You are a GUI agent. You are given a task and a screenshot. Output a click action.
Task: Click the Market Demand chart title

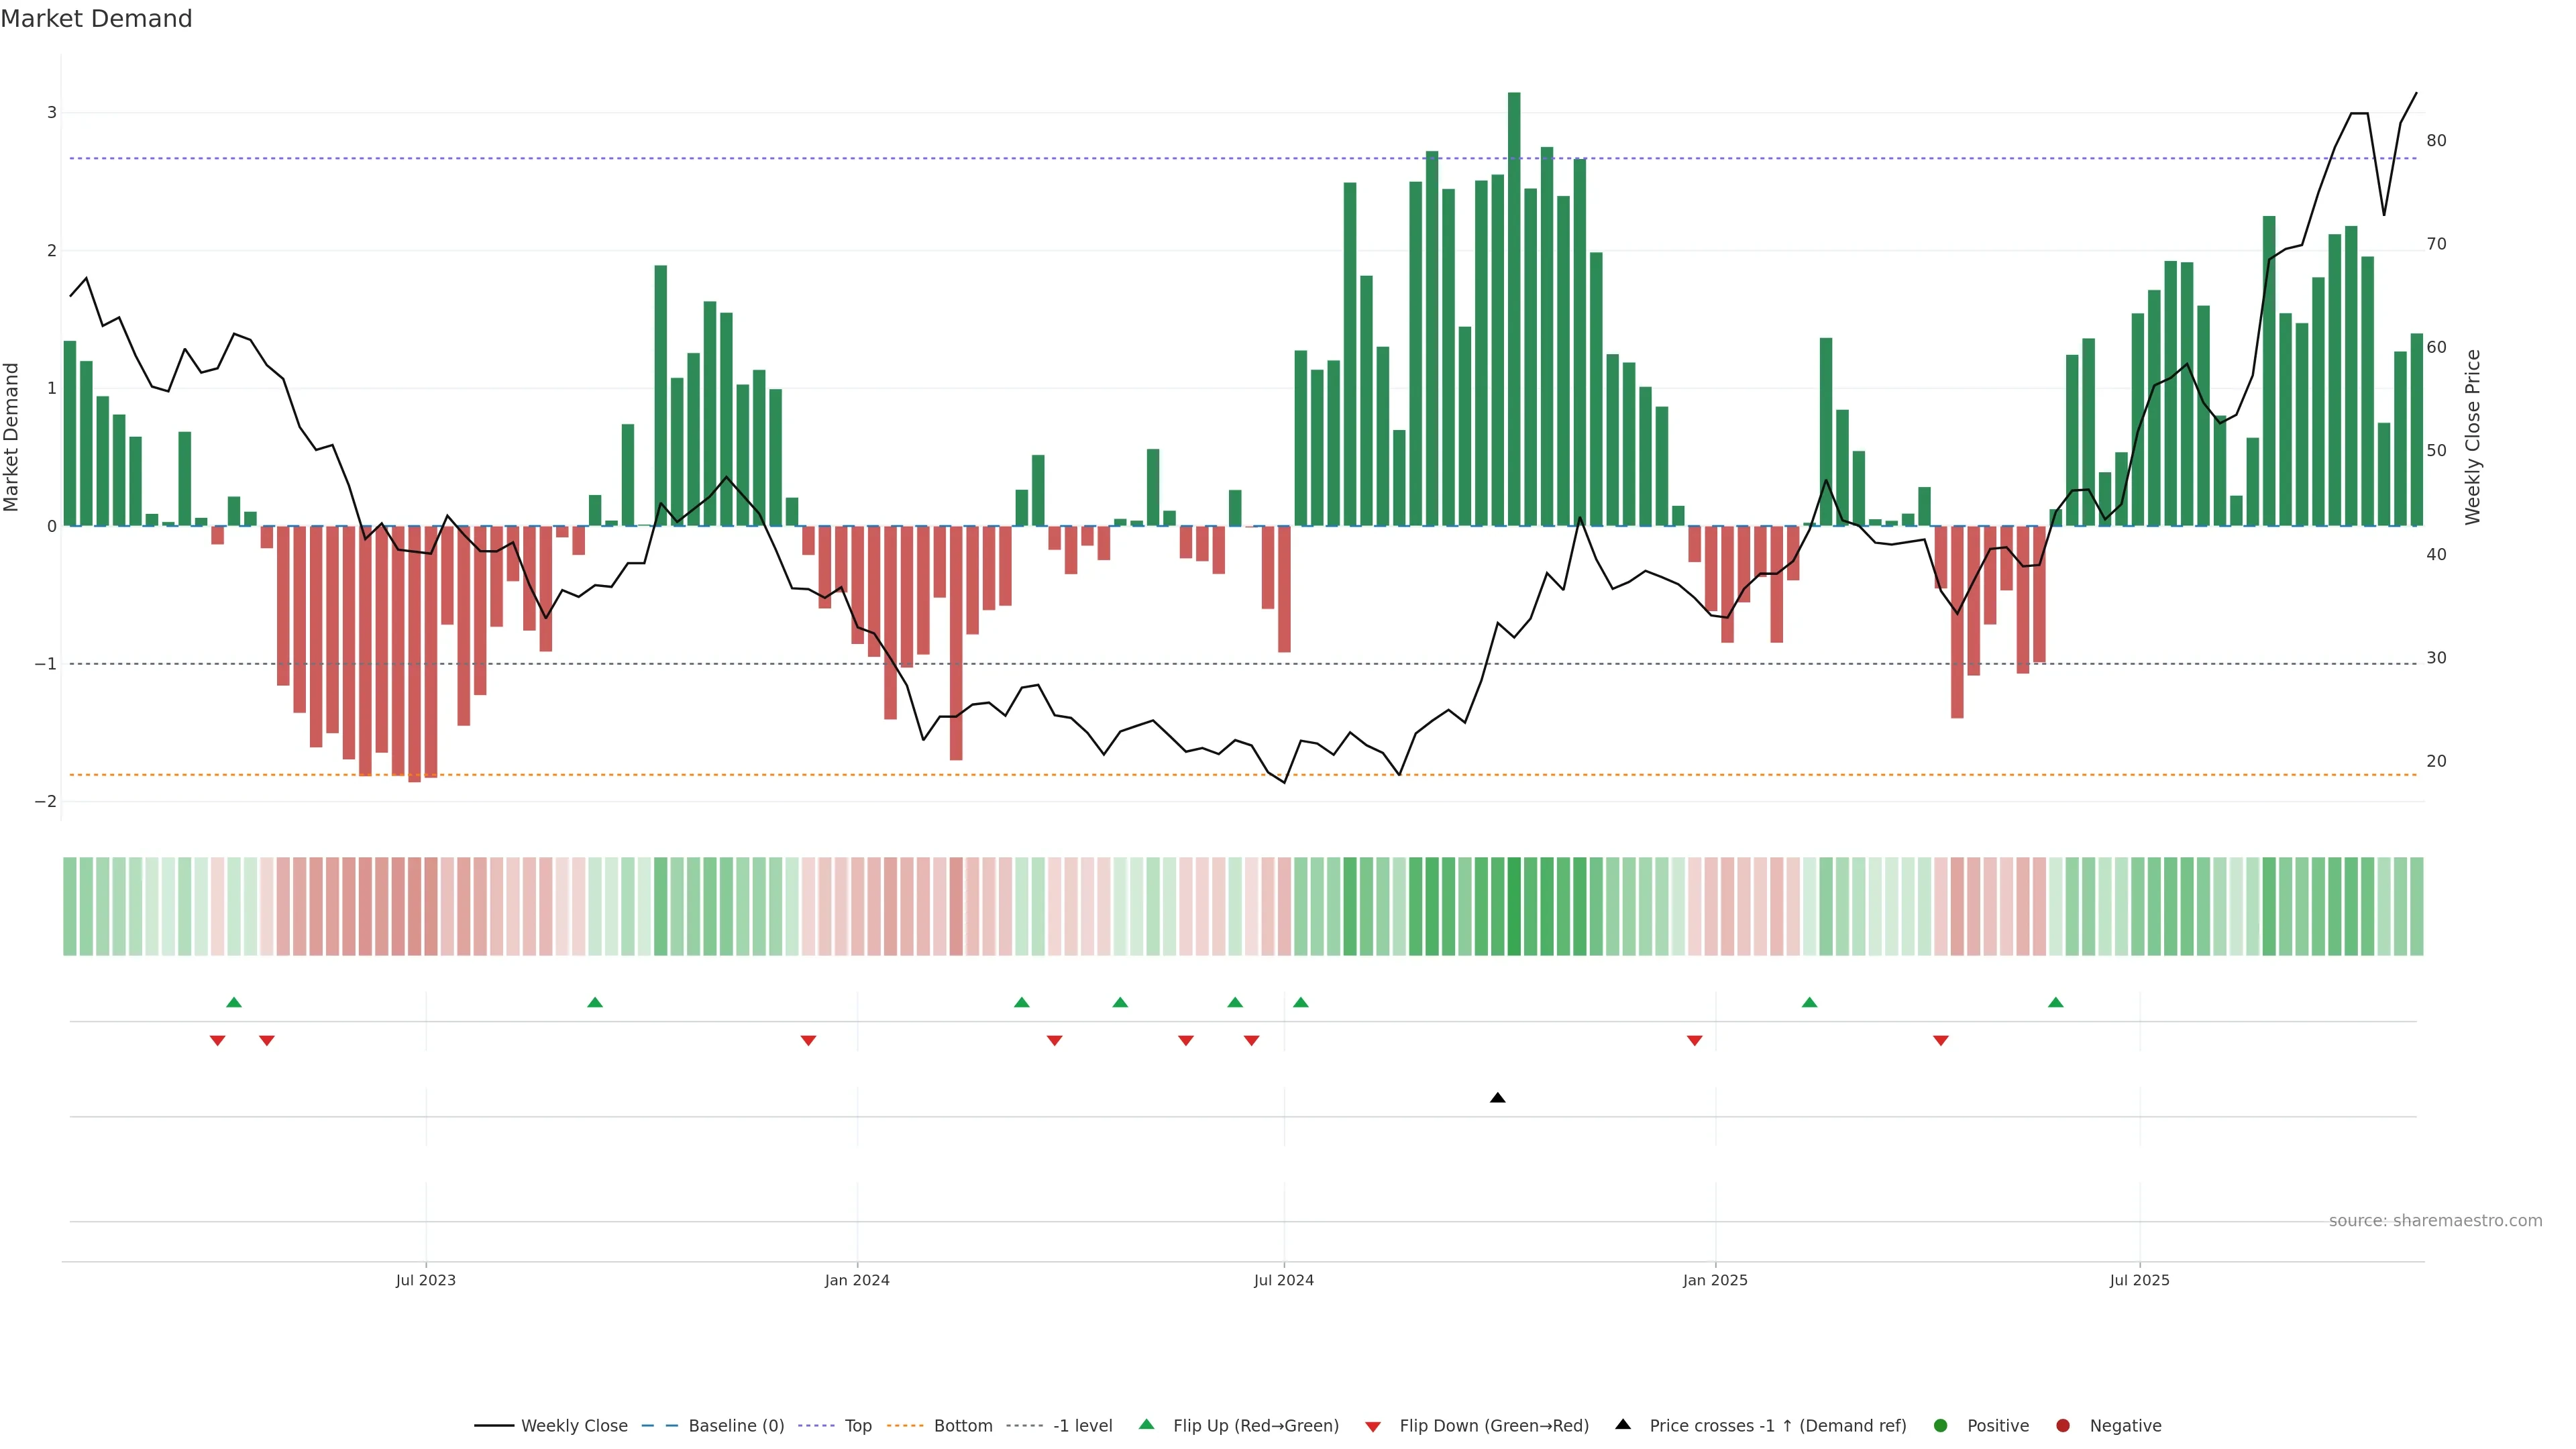(96, 19)
